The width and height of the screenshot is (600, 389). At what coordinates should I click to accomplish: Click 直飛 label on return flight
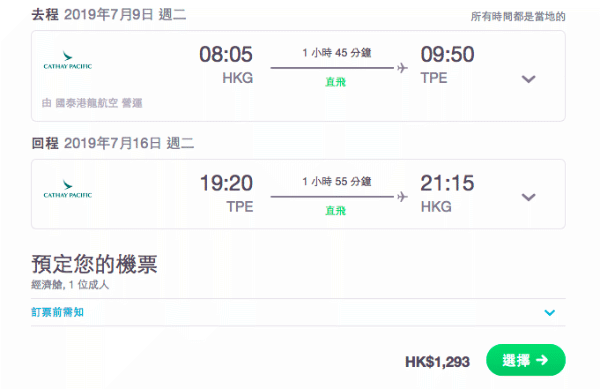[x=336, y=211]
